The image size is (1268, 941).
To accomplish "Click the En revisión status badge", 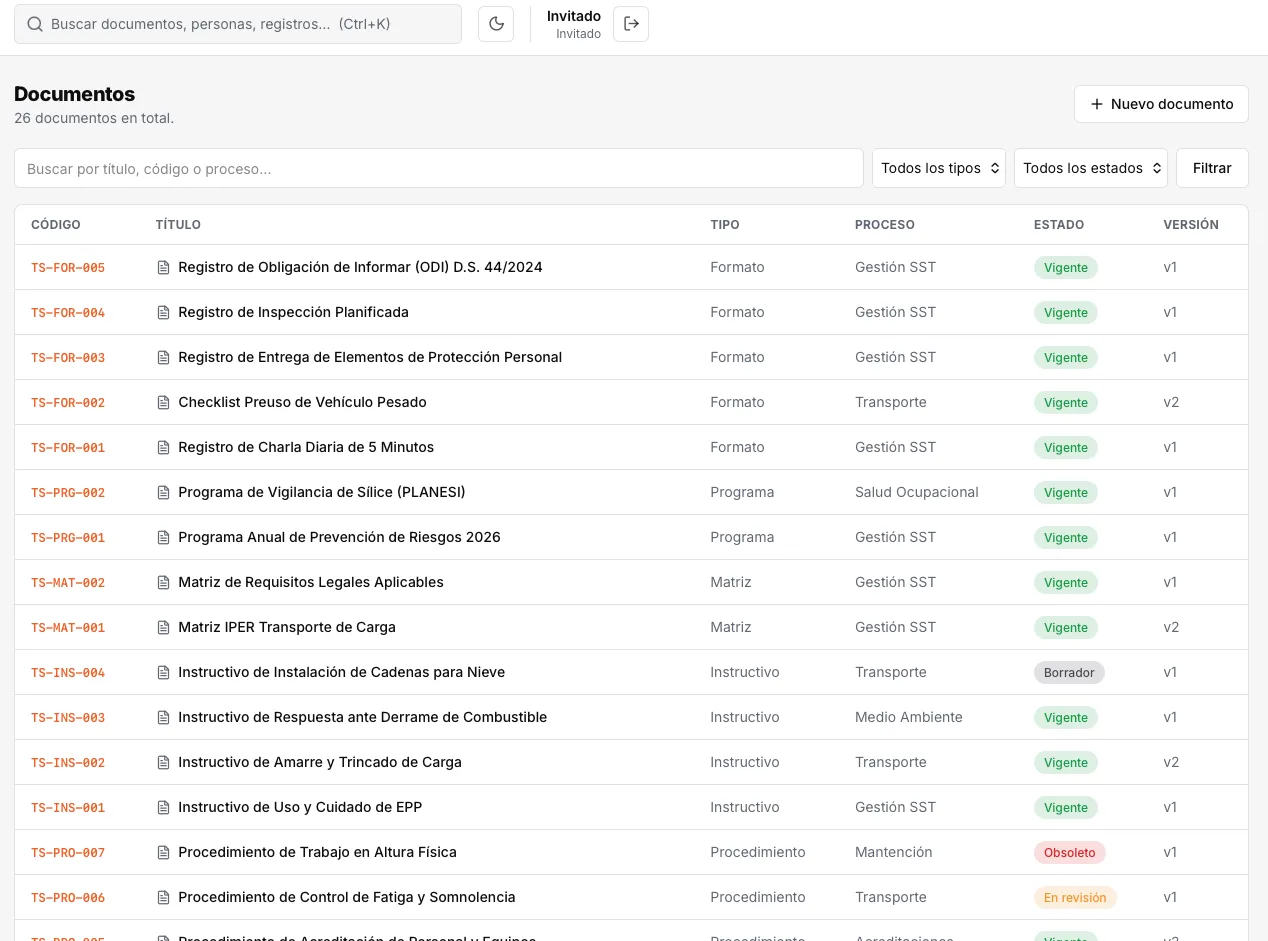I will coord(1075,897).
